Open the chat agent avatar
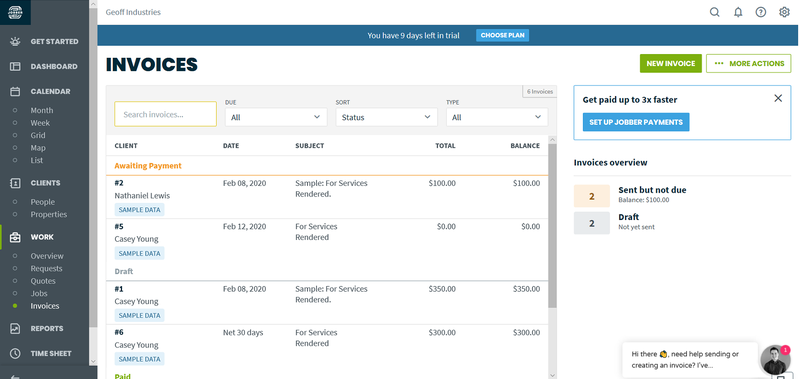Image resolution: width=800 pixels, height=379 pixels. click(776, 360)
